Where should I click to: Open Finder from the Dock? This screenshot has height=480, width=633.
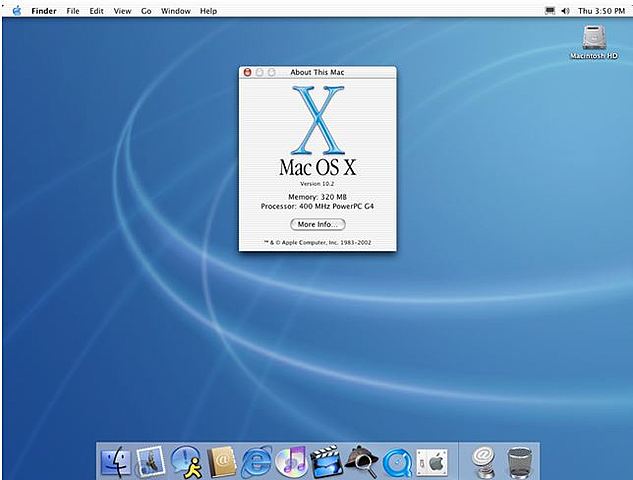(x=116, y=462)
